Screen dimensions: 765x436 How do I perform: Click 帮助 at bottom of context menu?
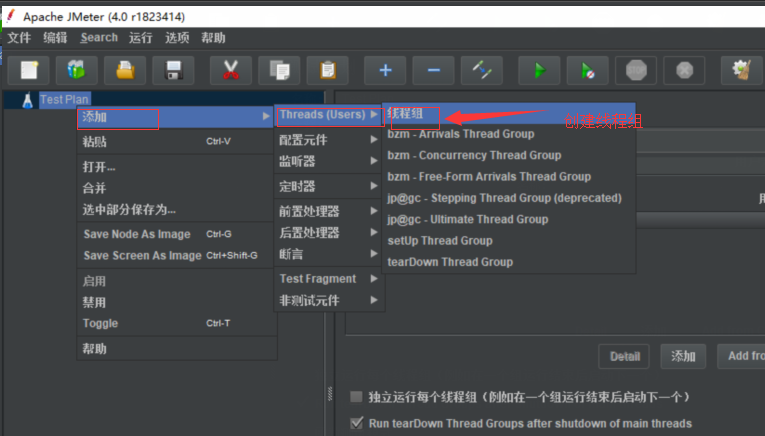[x=176, y=349]
